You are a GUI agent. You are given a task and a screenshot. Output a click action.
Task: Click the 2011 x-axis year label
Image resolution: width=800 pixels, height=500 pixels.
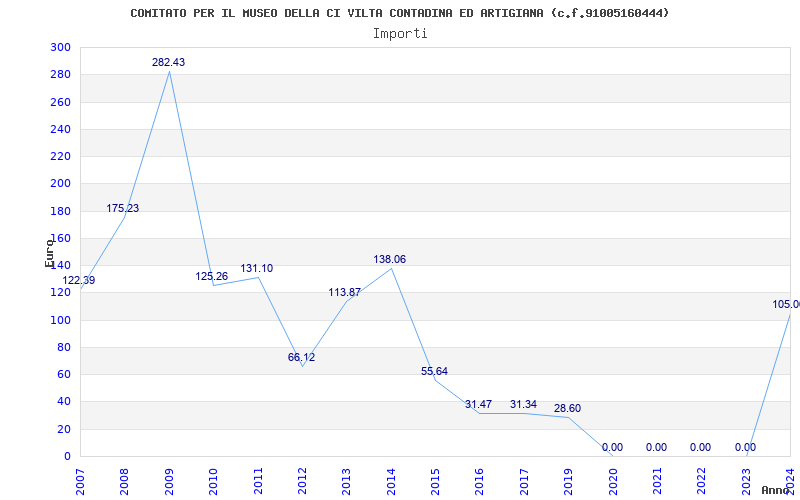tap(258, 481)
